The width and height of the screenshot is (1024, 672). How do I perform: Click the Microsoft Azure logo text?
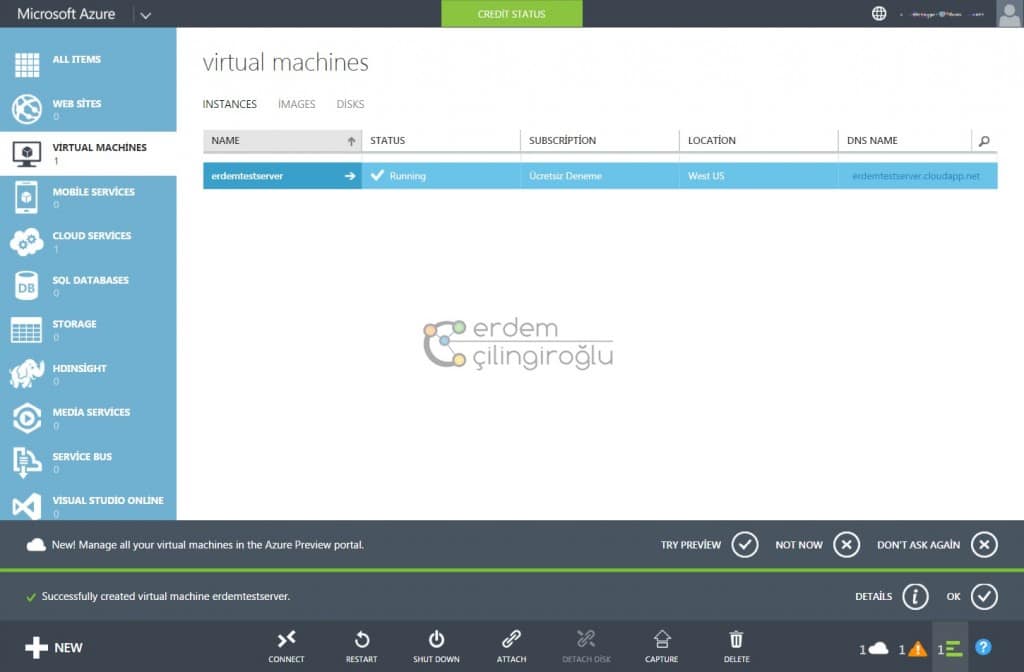tap(66, 14)
